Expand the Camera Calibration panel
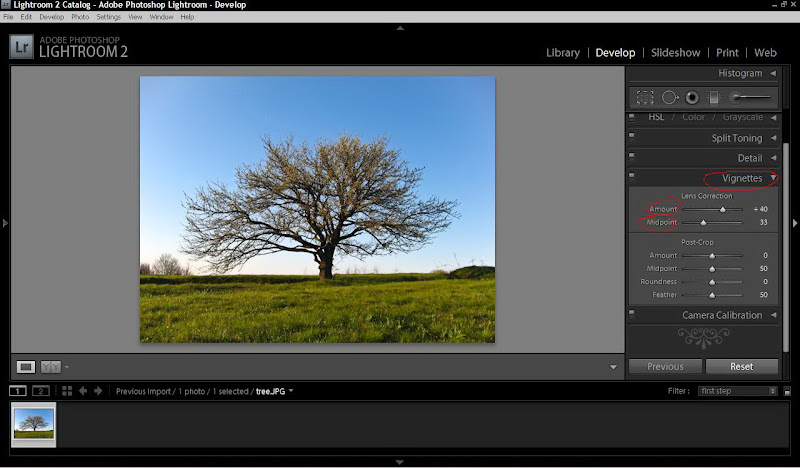 point(773,315)
